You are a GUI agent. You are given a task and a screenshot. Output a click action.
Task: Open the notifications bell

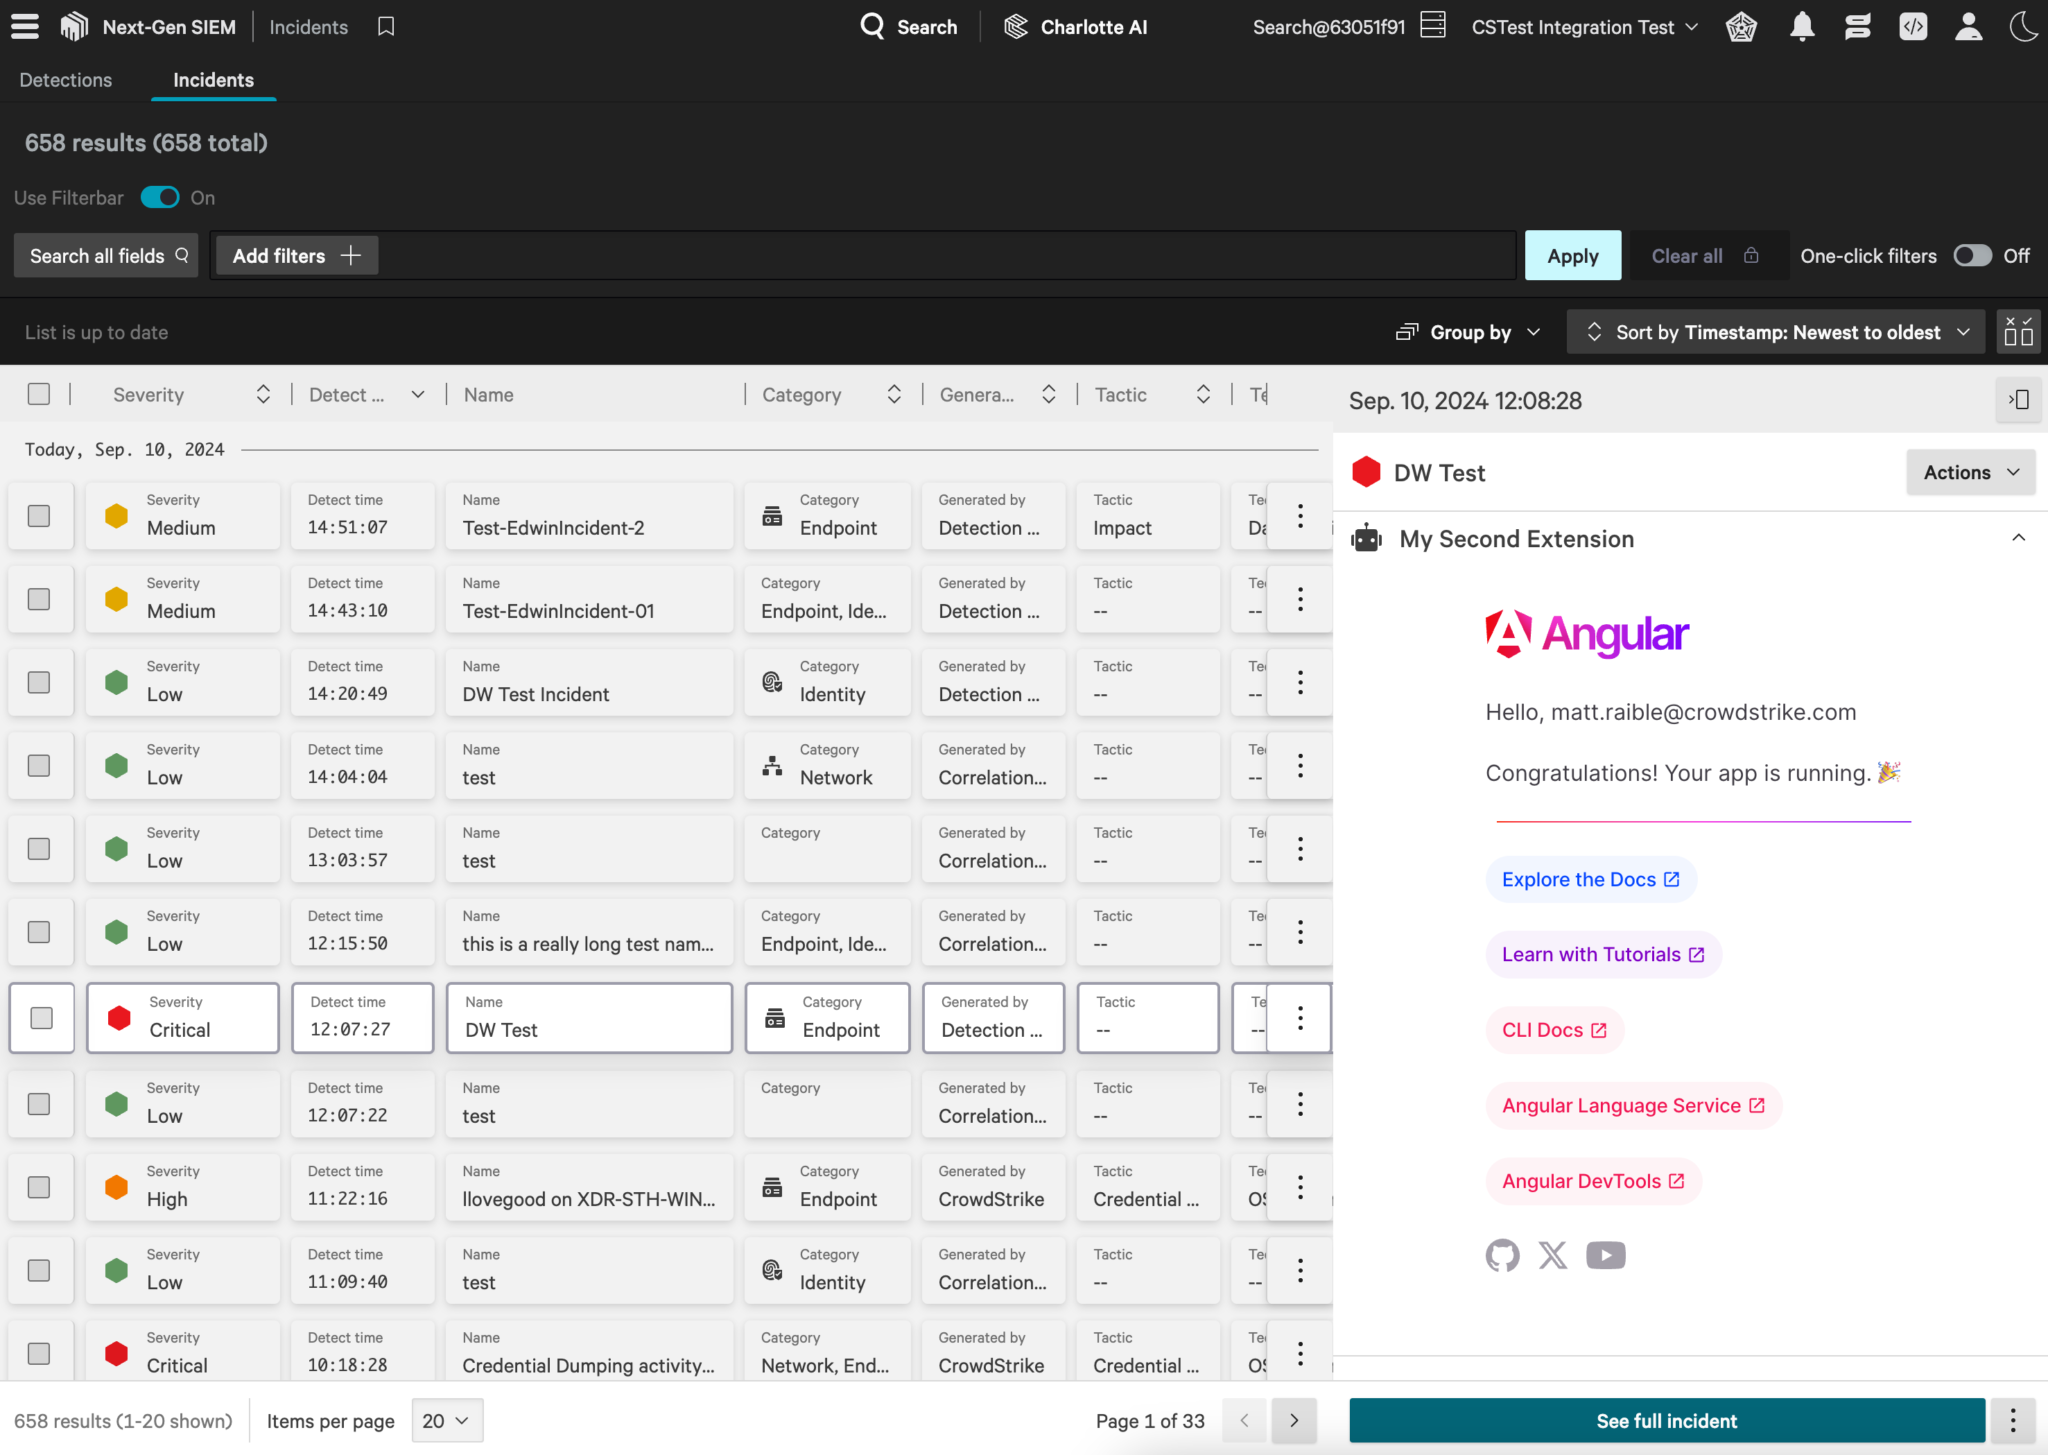[x=1802, y=27]
